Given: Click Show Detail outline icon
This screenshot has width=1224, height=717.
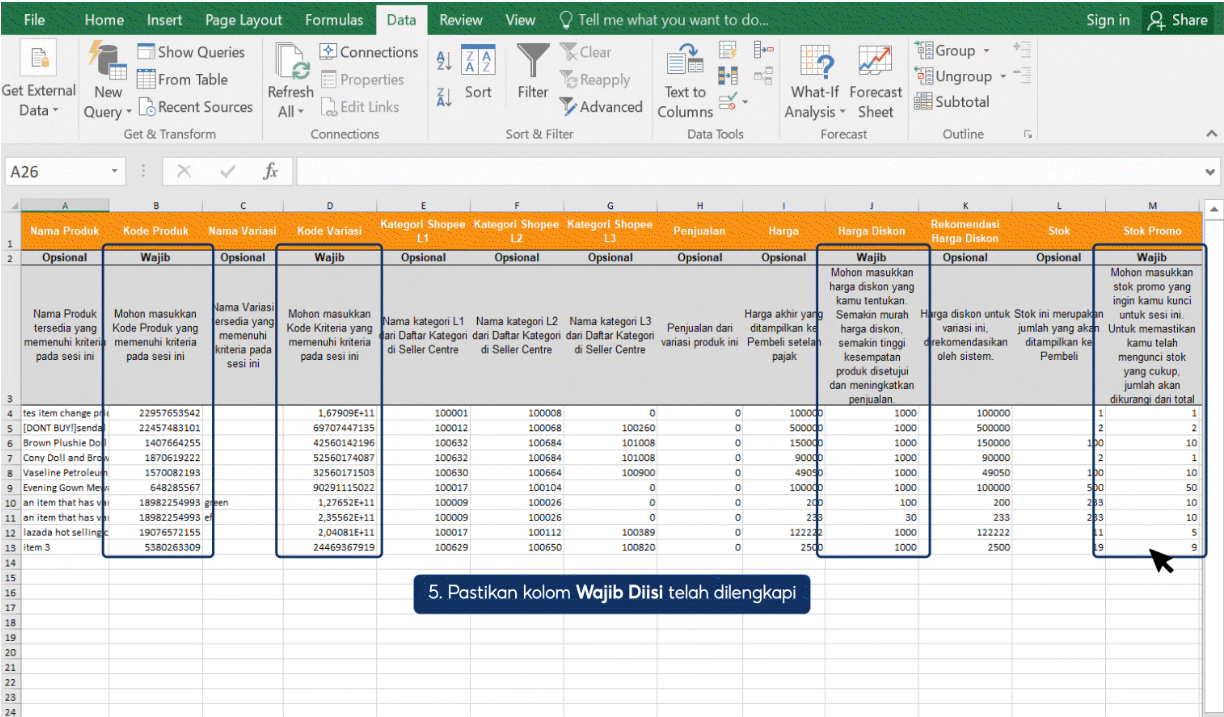Looking at the screenshot, I should pyautogui.click(x=1021, y=50).
